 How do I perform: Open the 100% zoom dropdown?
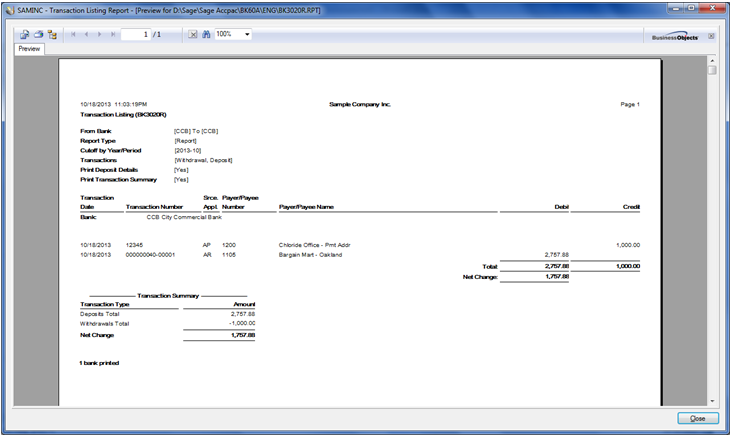247,34
